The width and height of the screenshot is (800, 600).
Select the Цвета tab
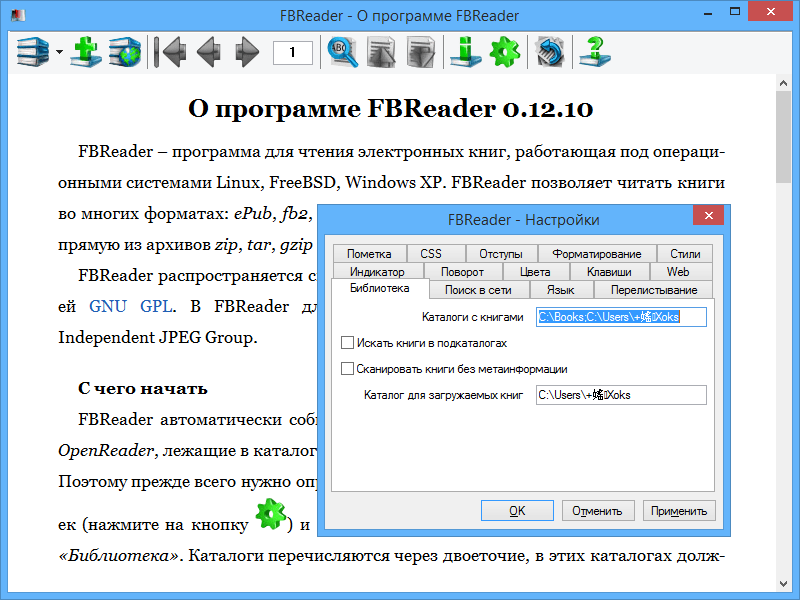pos(535,272)
